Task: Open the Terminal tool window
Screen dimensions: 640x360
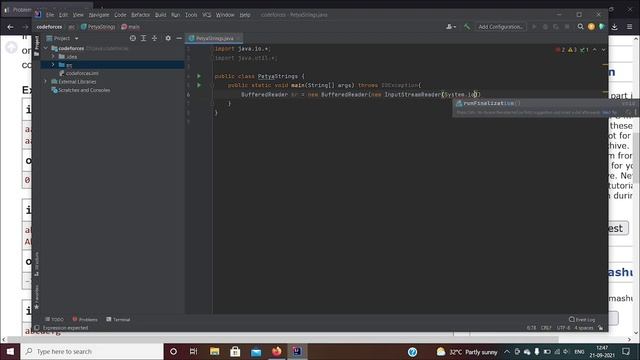Action: (x=118, y=319)
